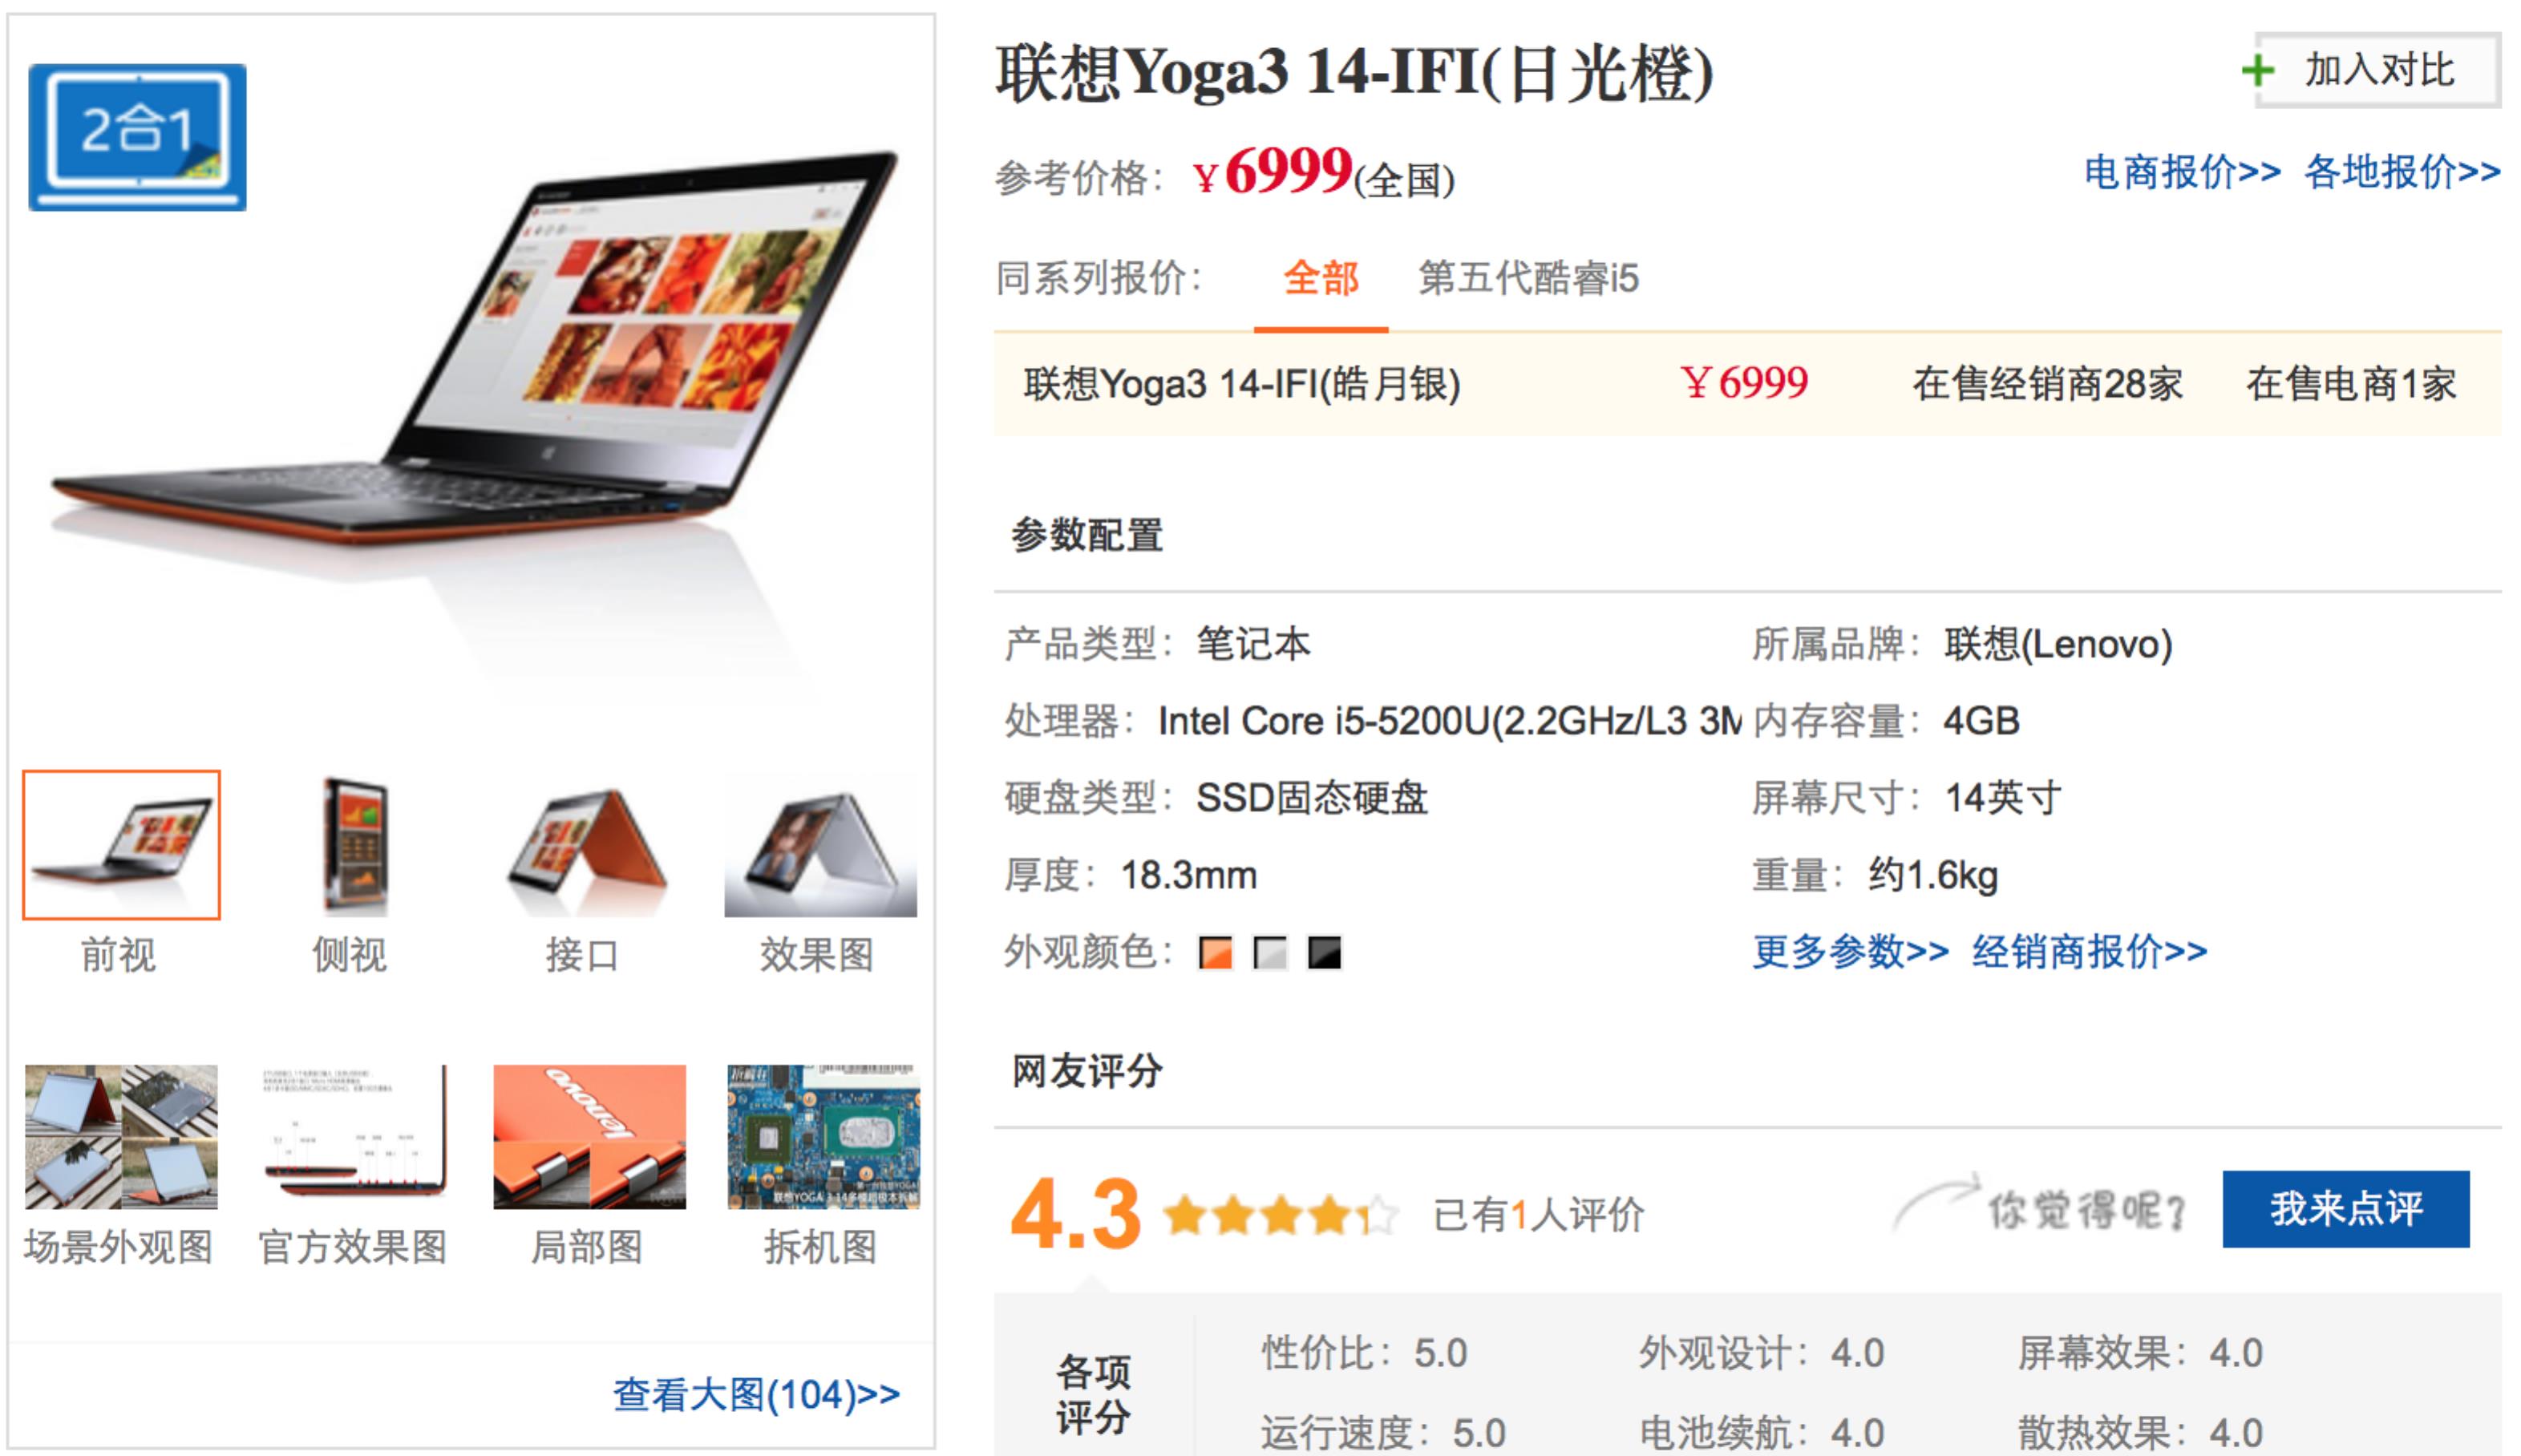This screenshot has height=1456, width=2521.
Task: Click the green plus compare icon
Action: (x=2257, y=70)
